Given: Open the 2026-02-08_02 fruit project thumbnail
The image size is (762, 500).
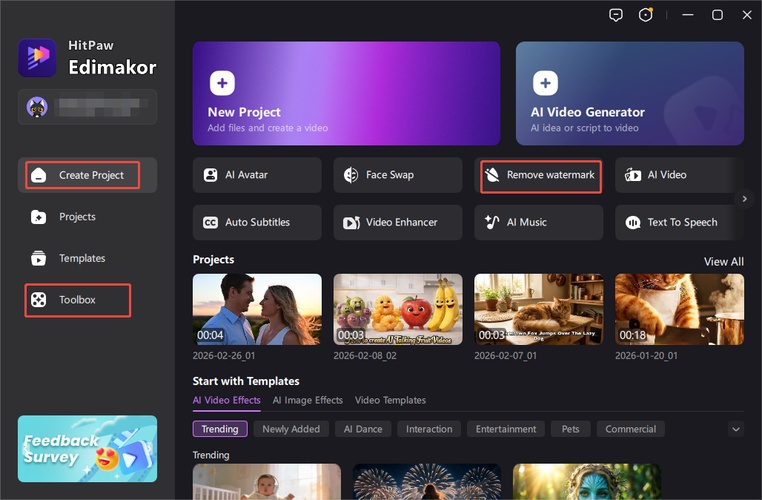Looking at the screenshot, I should point(398,310).
